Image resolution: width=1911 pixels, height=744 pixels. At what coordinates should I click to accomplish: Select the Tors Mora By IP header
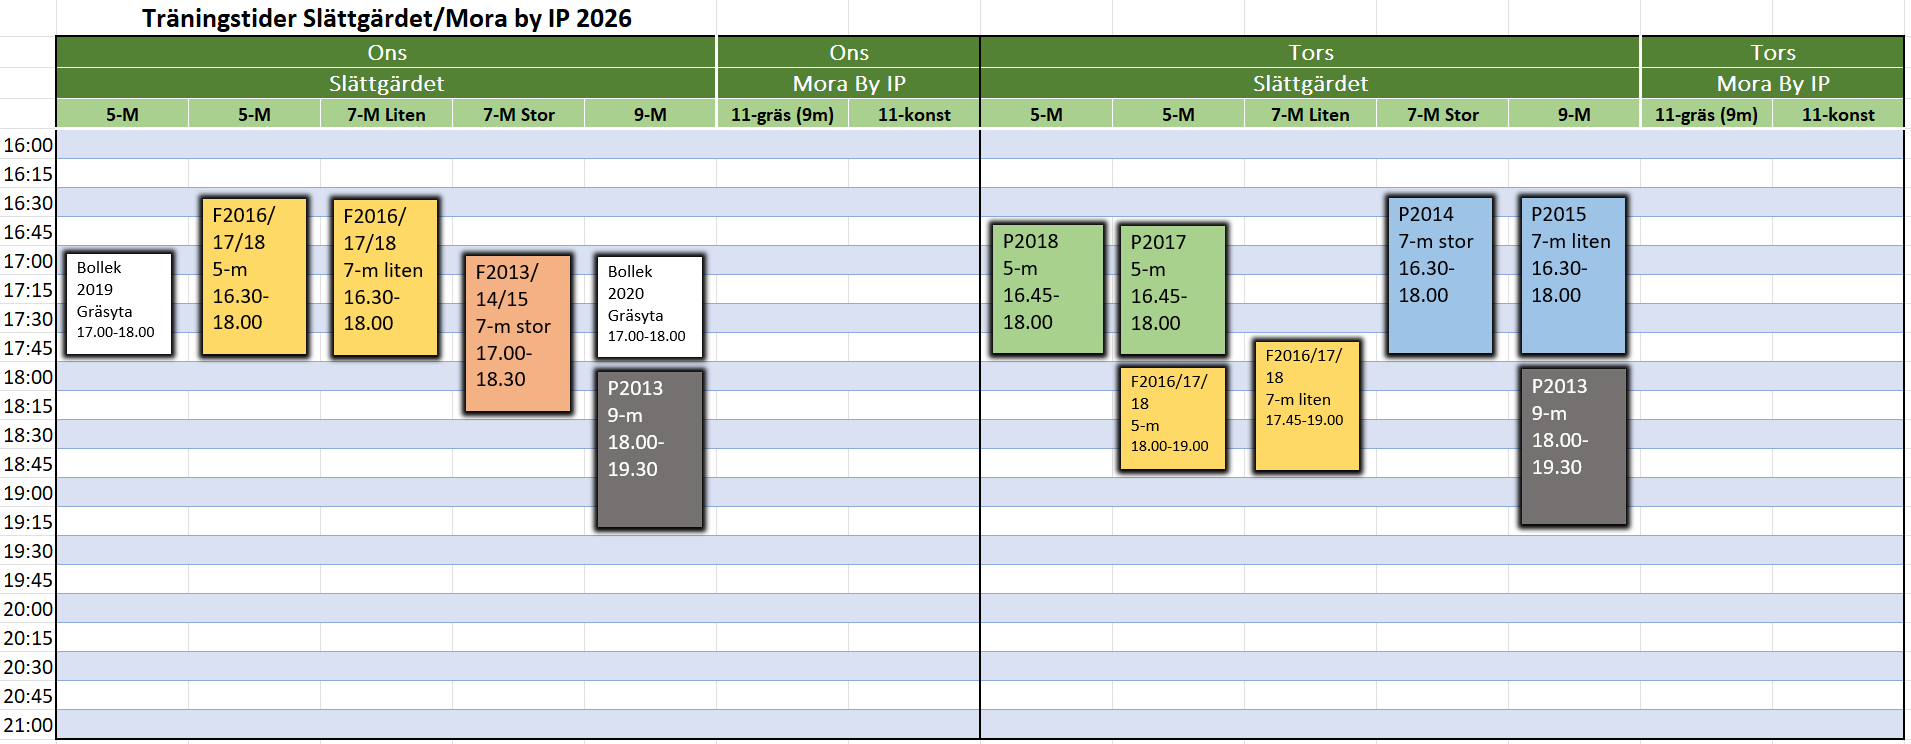pos(1772,83)
